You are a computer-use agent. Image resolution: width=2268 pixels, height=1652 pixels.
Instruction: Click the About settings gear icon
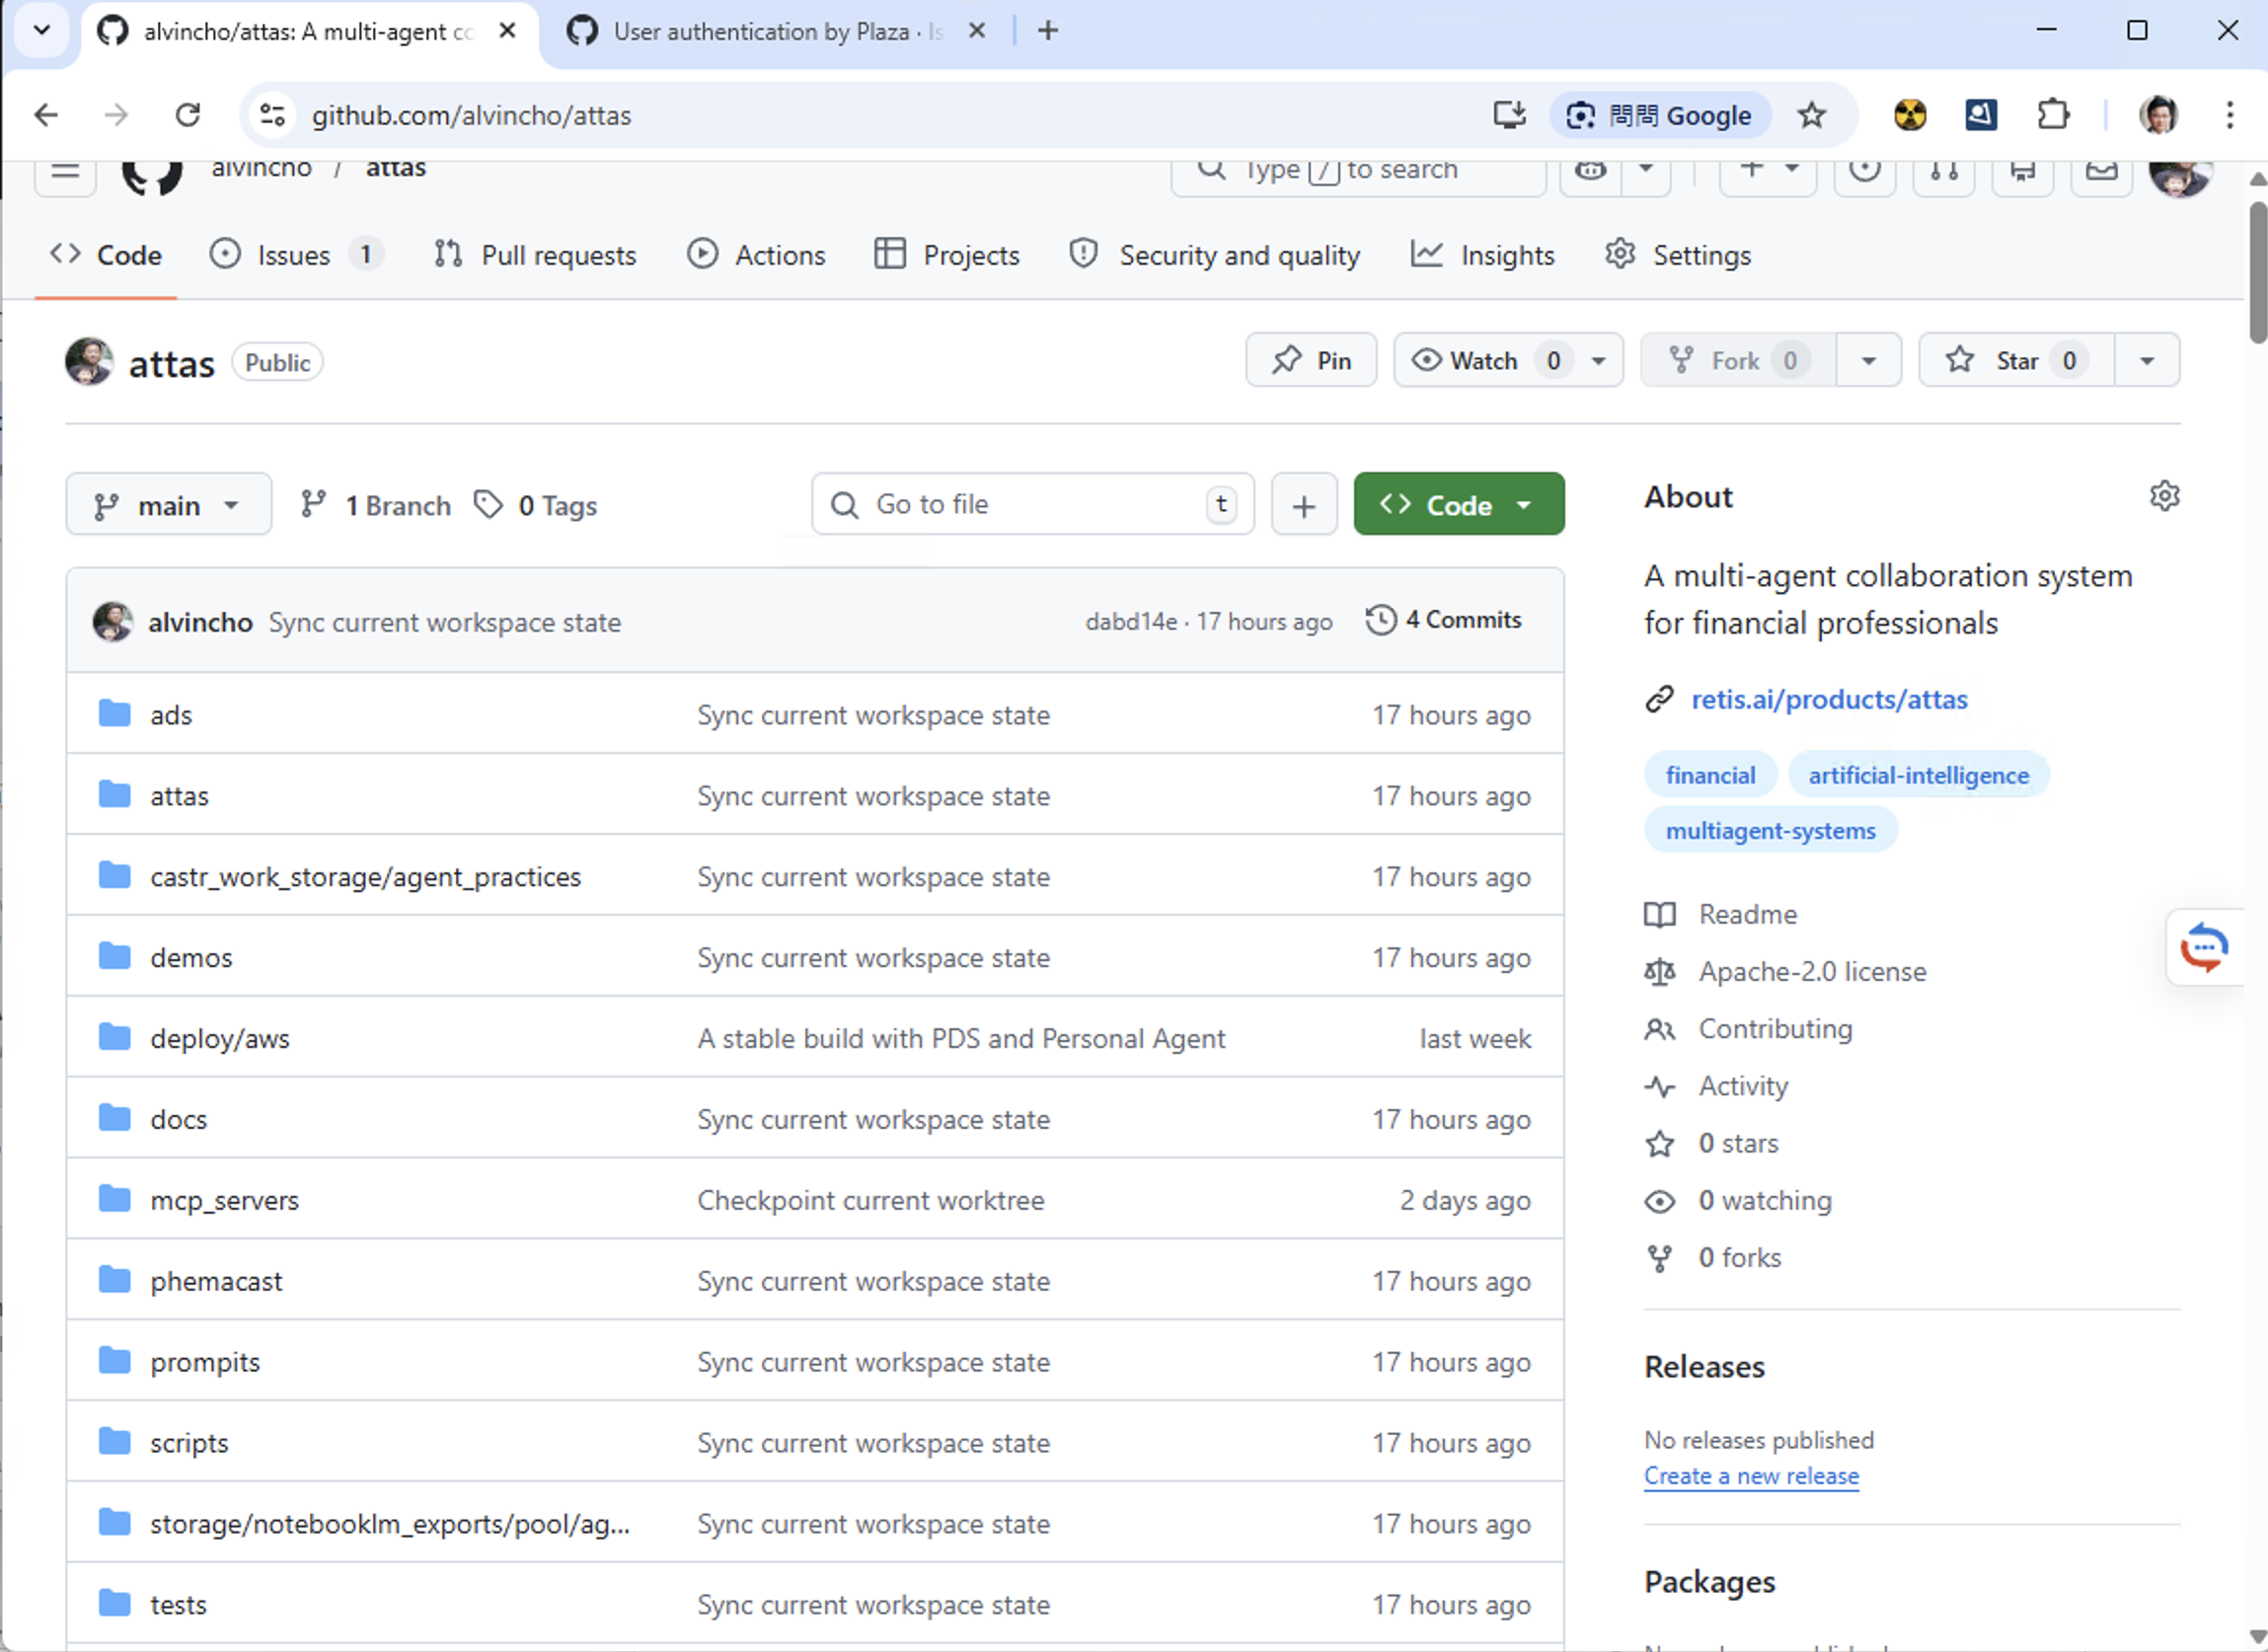(2164, 496)
